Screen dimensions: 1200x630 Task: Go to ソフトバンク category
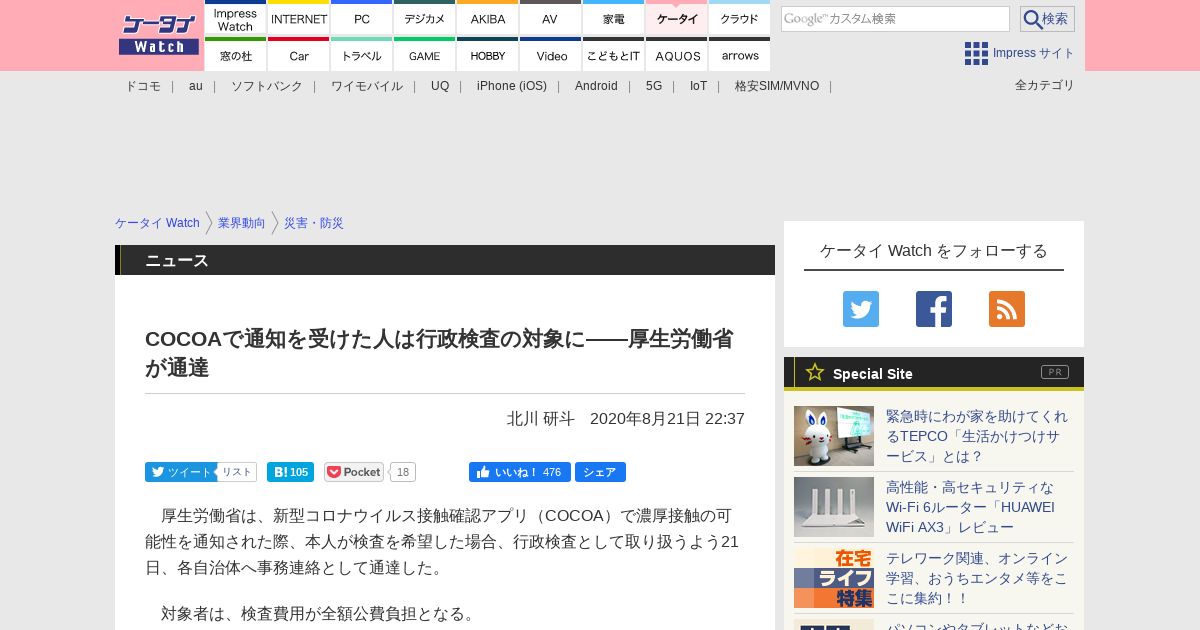267,86
